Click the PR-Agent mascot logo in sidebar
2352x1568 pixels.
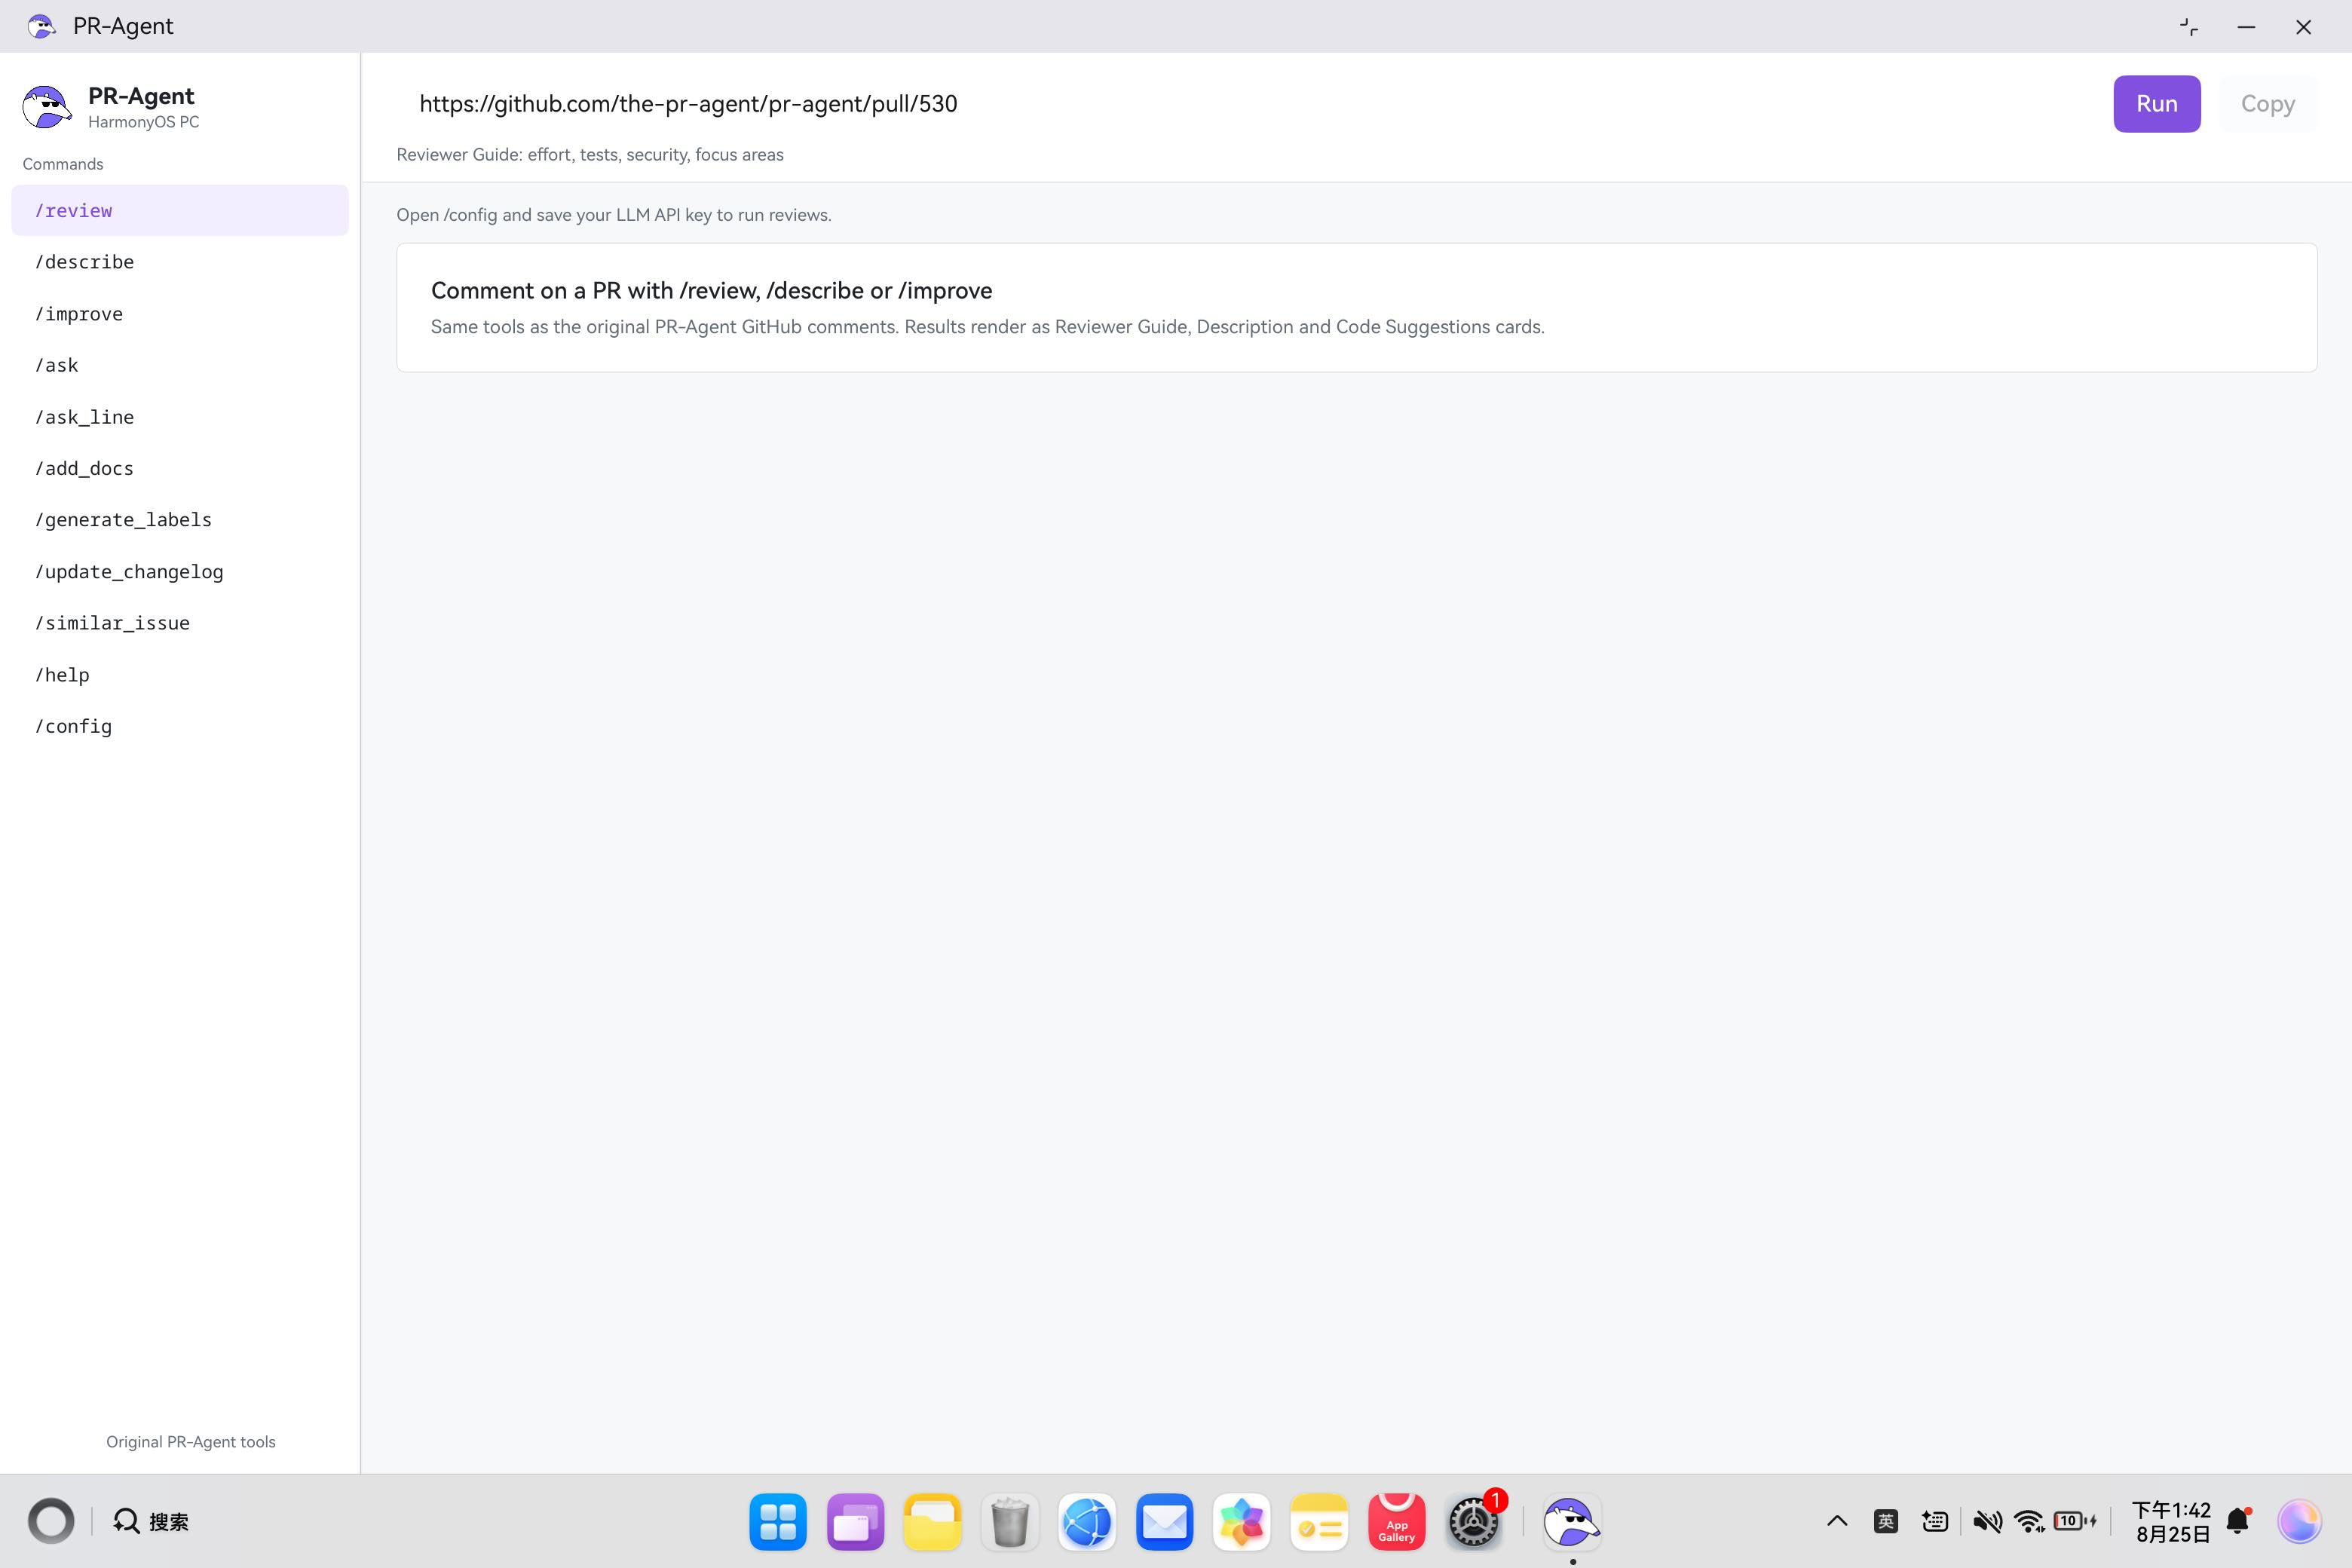pyautogui.click(x=47, y=107)
